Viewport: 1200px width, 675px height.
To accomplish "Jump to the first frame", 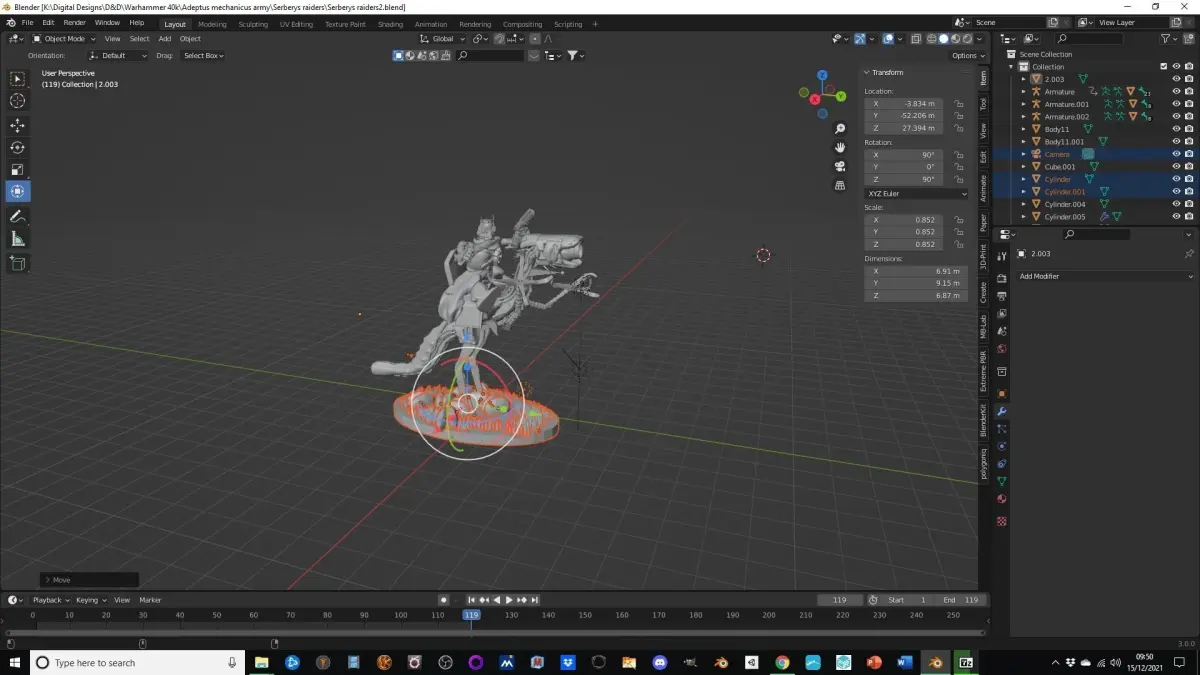I will point(472,600).
